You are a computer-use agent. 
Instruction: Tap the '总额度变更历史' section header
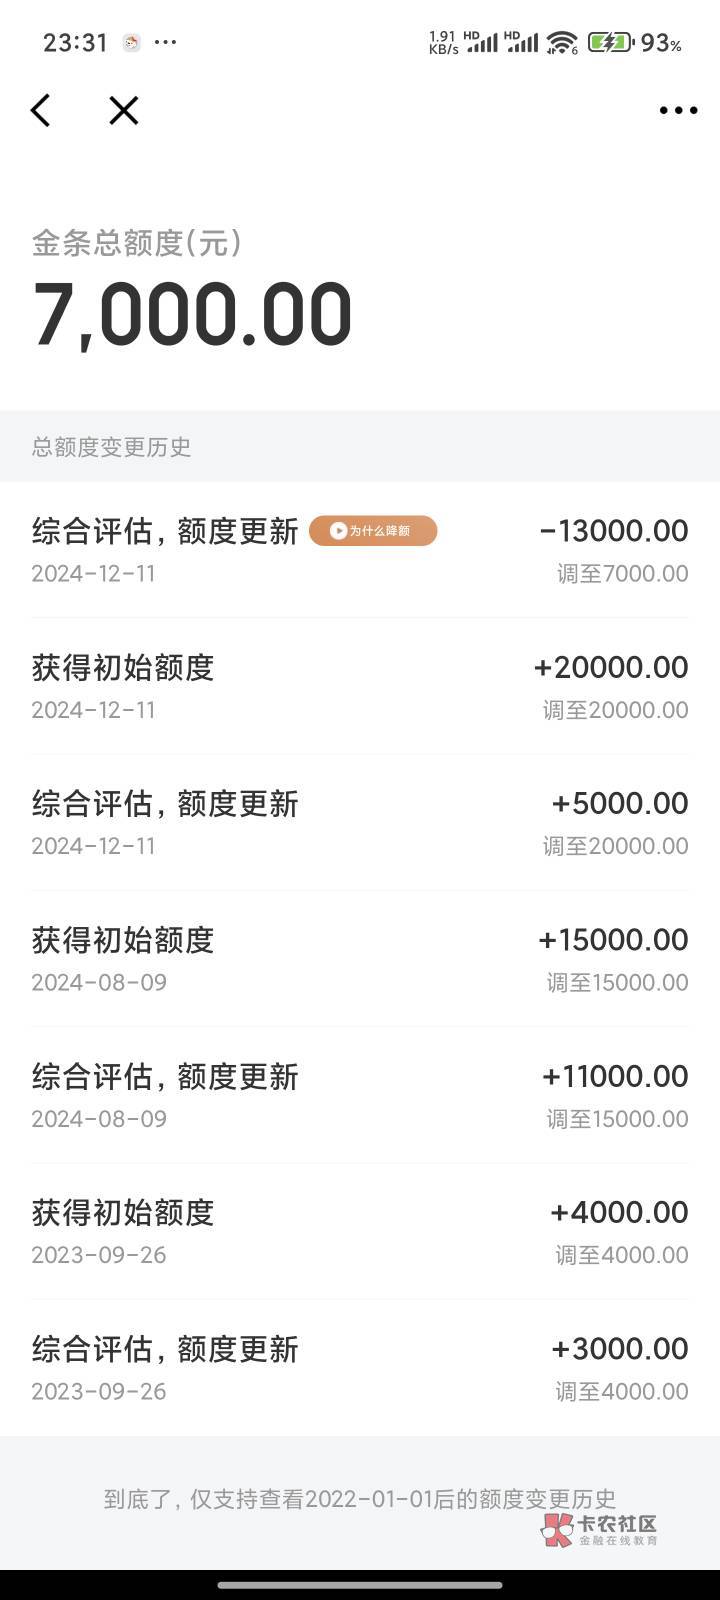[111, 447]
